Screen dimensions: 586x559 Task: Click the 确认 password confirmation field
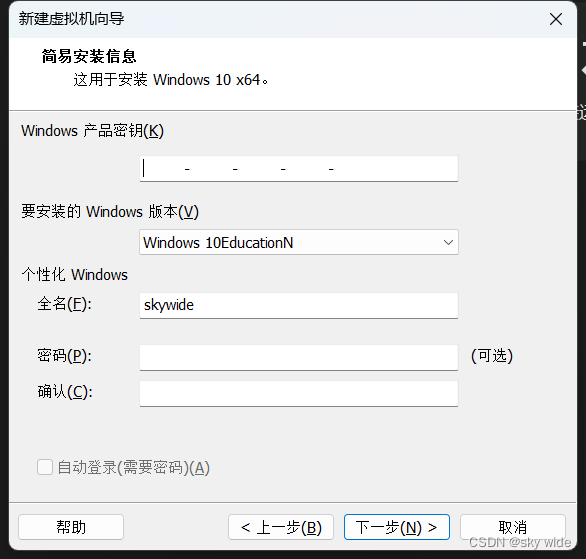[299, 393]
